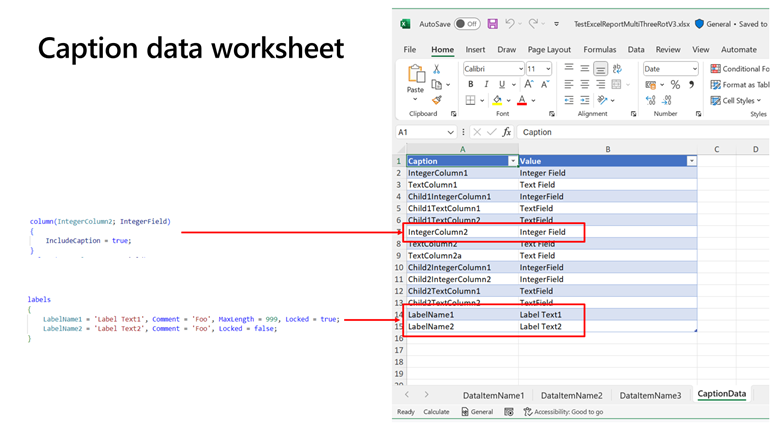Image resolution: width=780 pixels, height=440 pixels.
Task: Open the Value column filter dropdown
Action: 691,161
